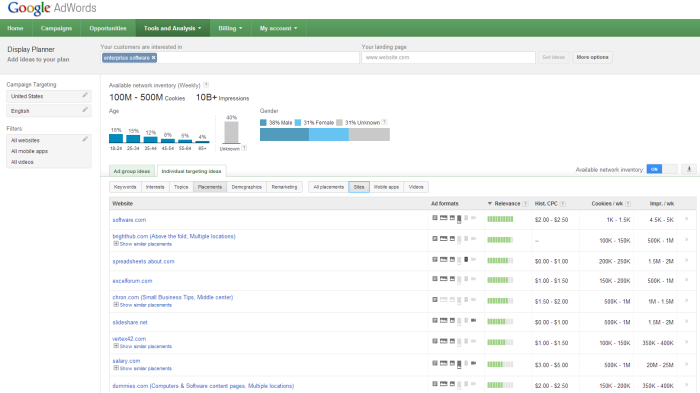The width and height of the screenshot is (700, 393).
Task: Open More options settings
Action: coord(592,57)
